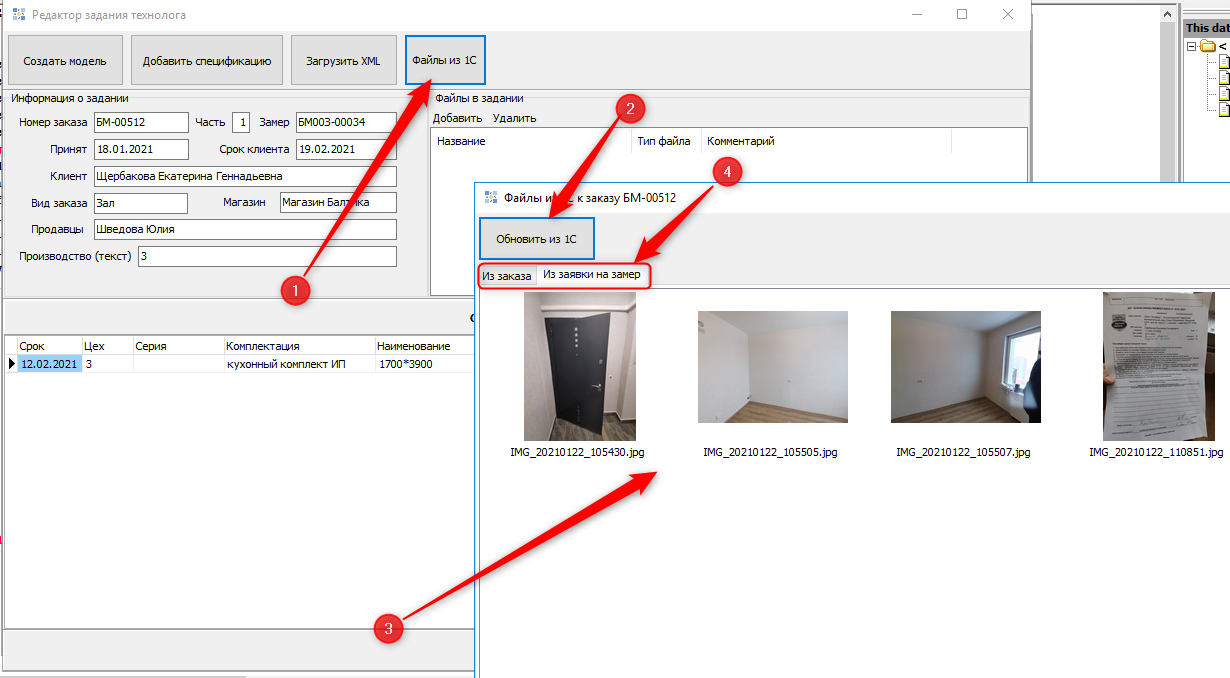Click the icon in the Файлы из 1С dialog title

[490, 198]
